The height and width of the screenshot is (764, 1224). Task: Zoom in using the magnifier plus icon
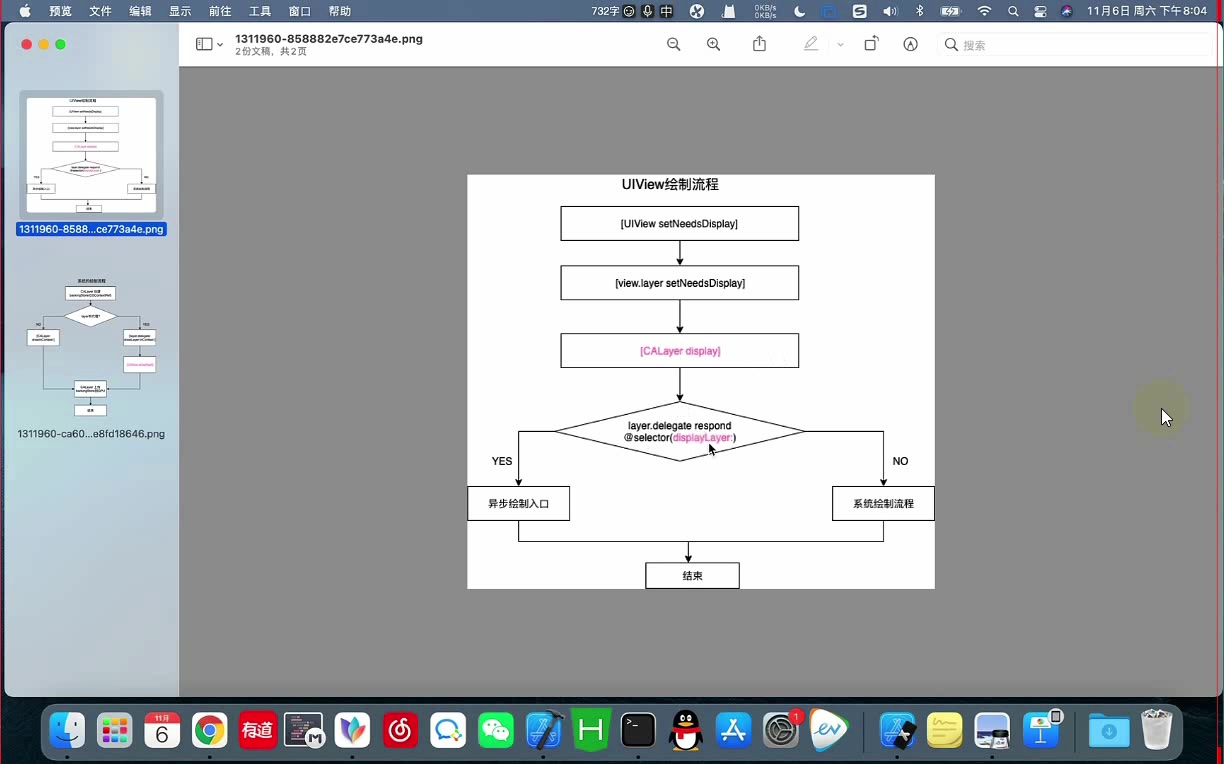point(714,44)
